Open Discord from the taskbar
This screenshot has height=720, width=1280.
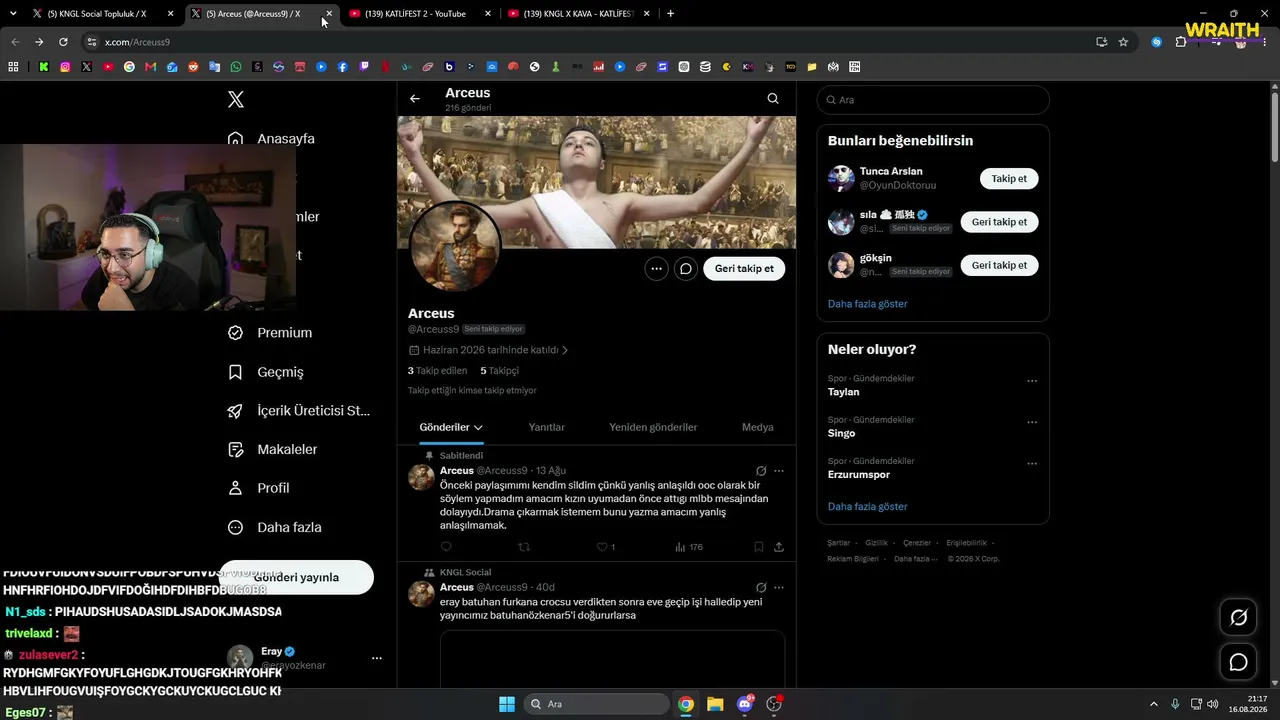click(745, 704)
